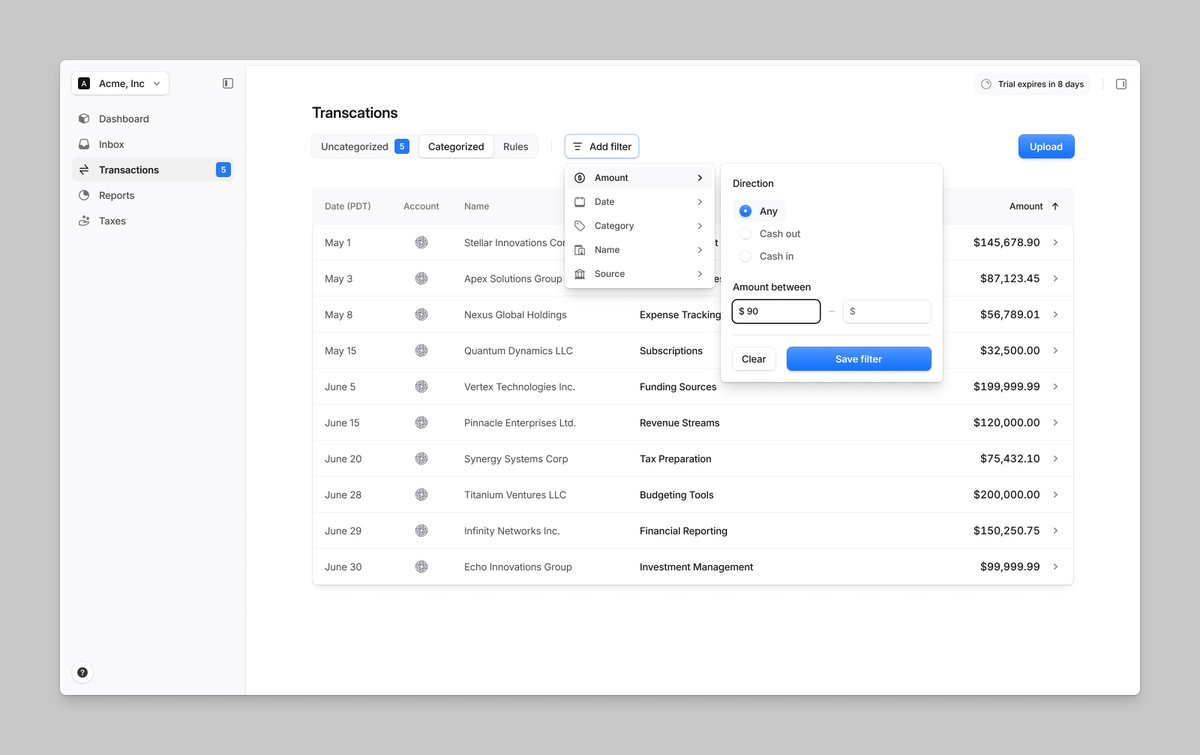The width and height of the screenshot is (1200, 755).
Task: Click the account icon in June 15 row
Action: 421,423
